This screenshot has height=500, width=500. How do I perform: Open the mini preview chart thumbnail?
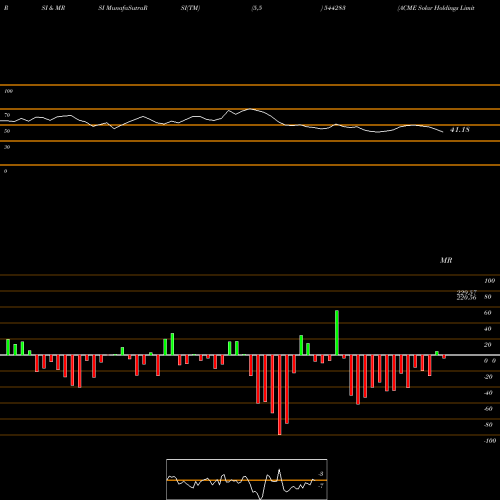point(247,479)
